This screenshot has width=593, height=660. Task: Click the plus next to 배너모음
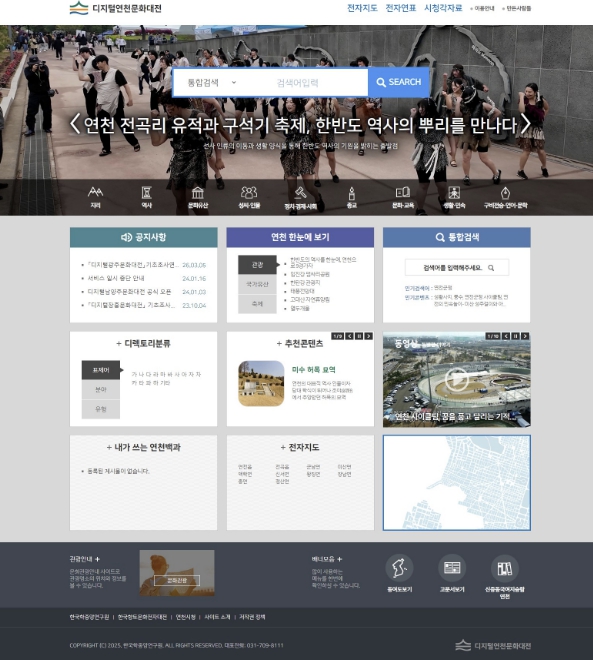(340, 559)
